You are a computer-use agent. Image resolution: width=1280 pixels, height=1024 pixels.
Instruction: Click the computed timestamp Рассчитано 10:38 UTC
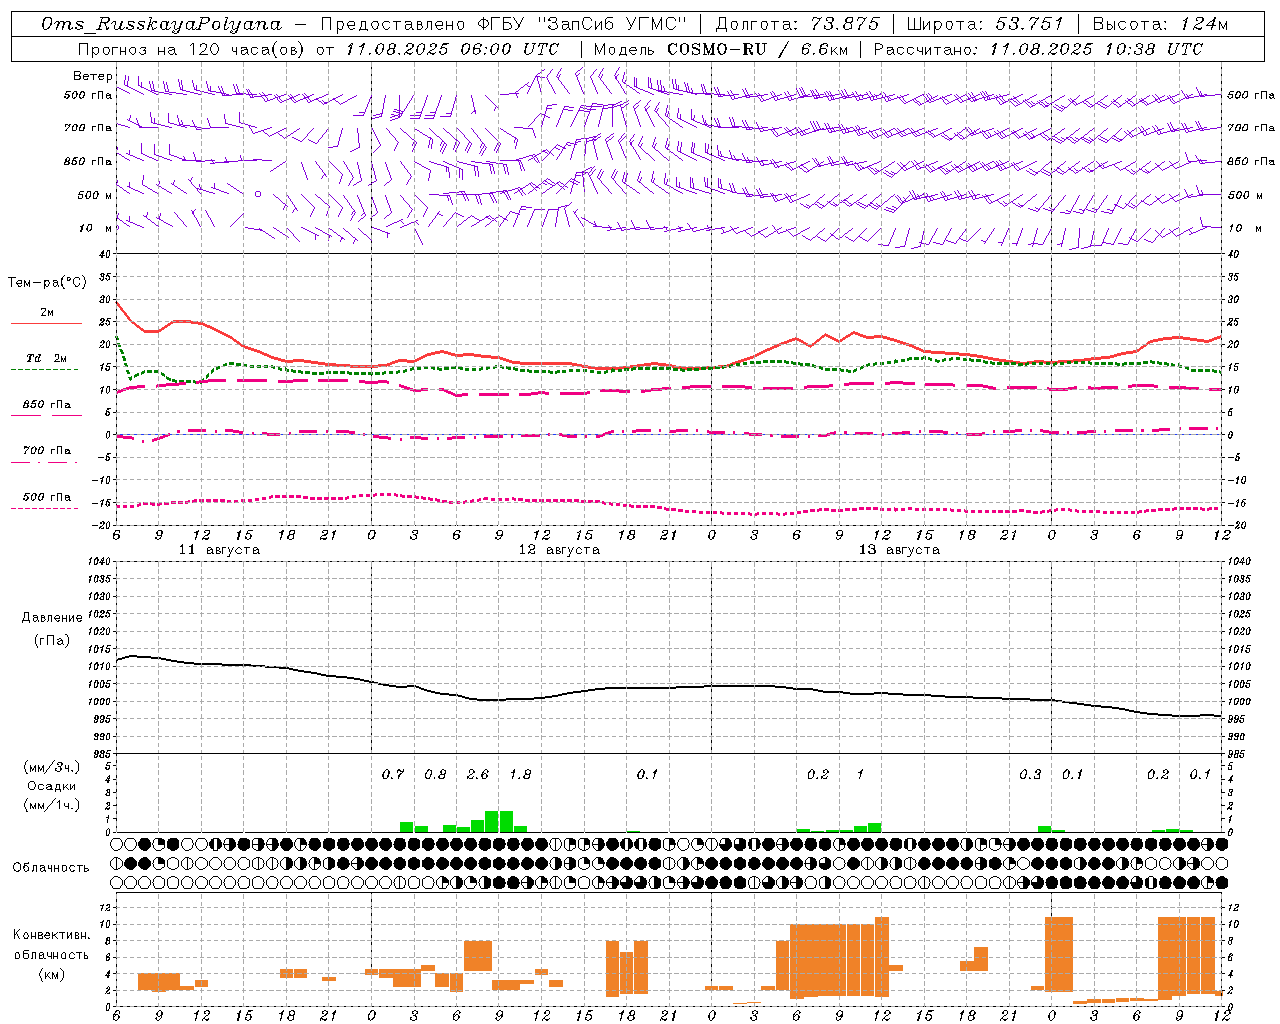[x=1038, y=49]
